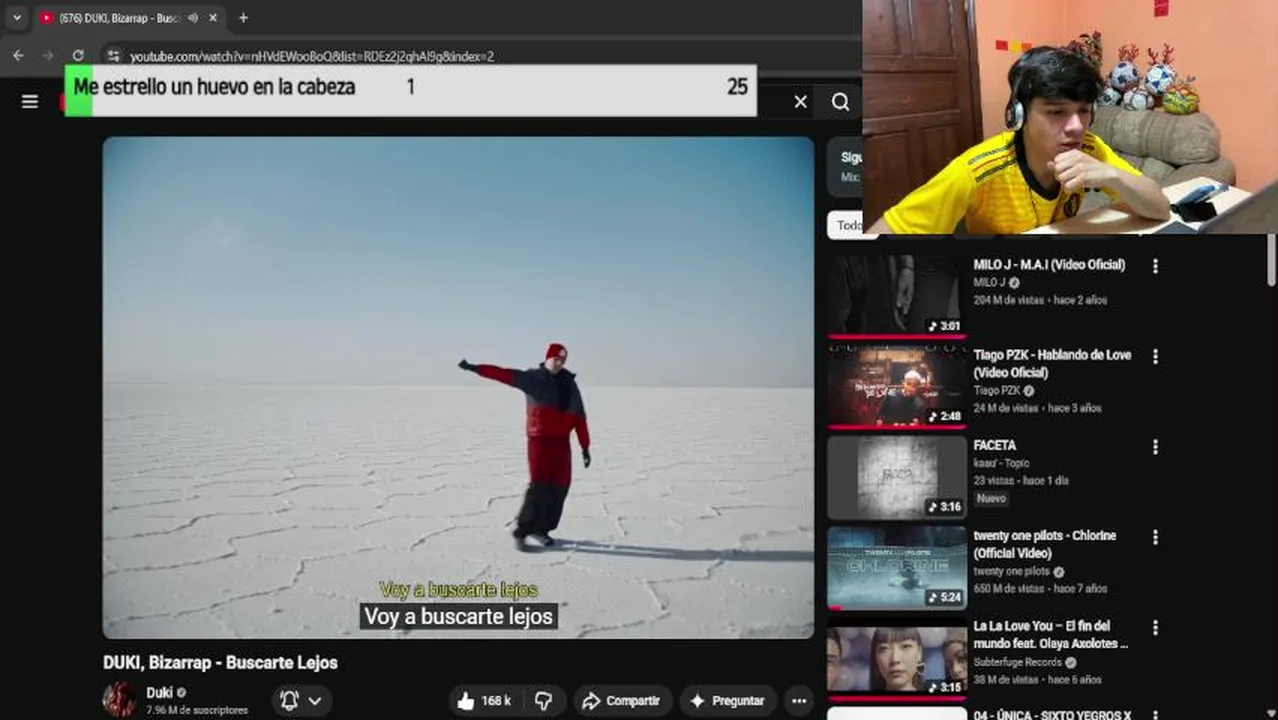Close the DUKI, Bizarrap browser tab
1278x720 pixels.
(213, 18)
